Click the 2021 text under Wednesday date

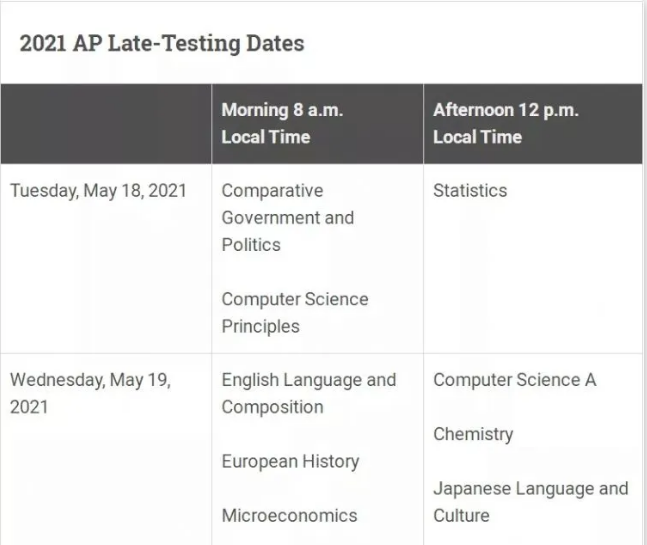[x=29, y=407]
